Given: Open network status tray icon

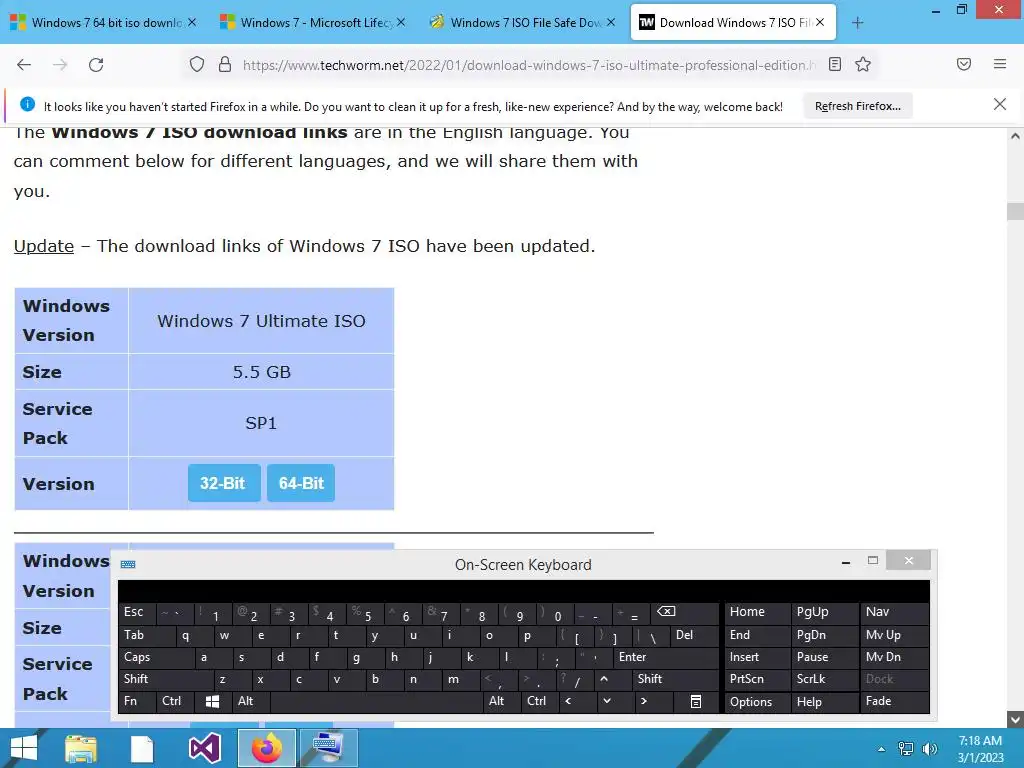Looking at the screenshot, I should click(x=906, y=749).
